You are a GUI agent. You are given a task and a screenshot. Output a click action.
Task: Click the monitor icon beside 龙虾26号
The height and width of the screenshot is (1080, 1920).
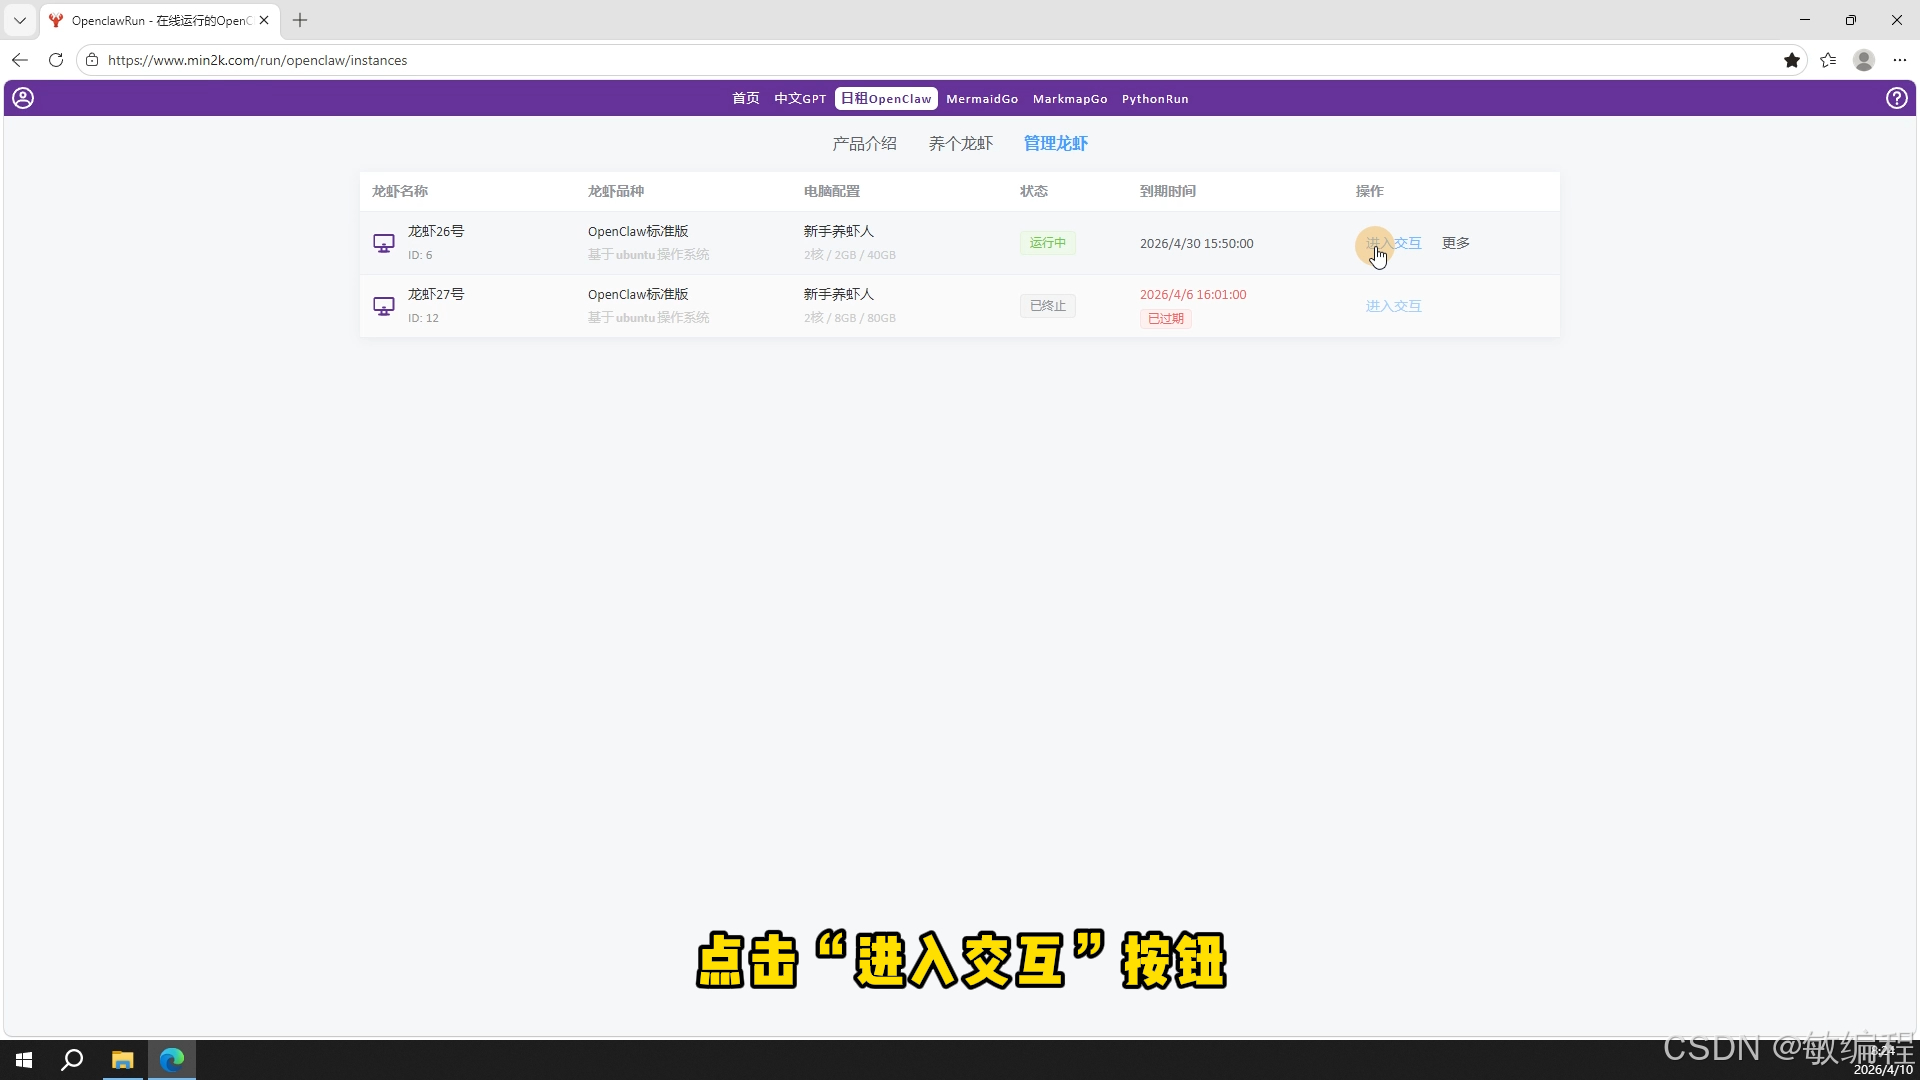pyautogui.click(x=383, y=243)
